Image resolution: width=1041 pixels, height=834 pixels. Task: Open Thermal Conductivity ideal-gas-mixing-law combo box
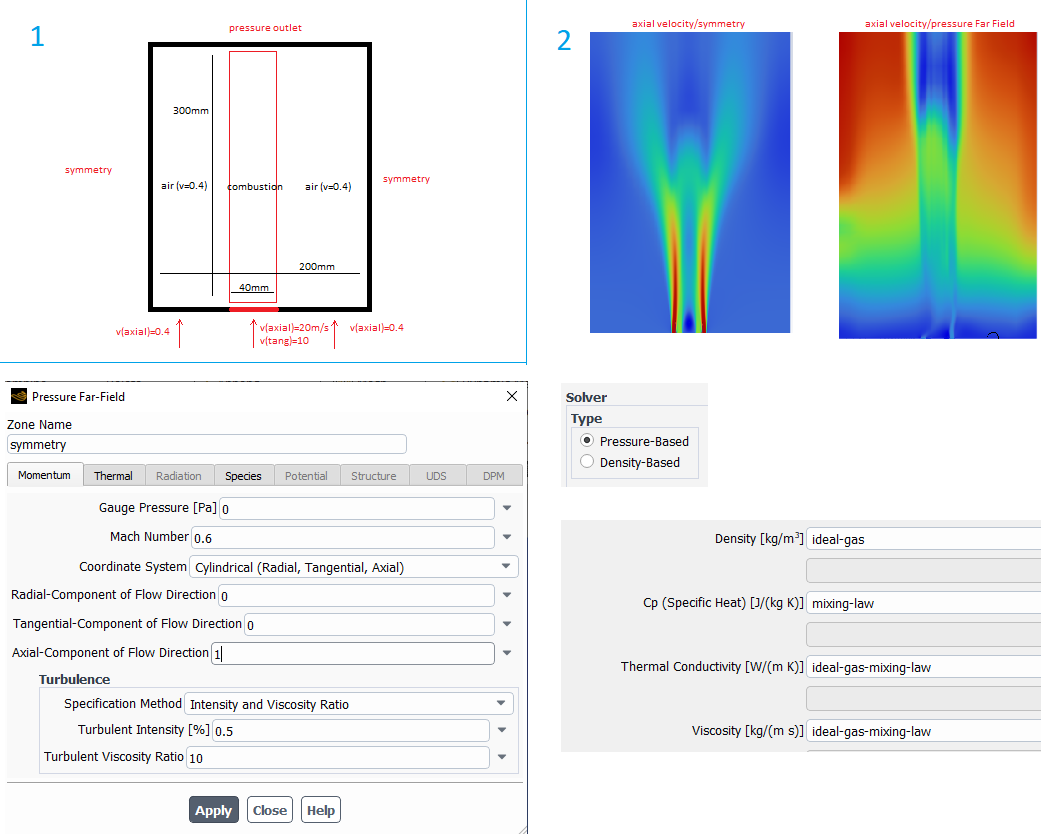(923, 667)
